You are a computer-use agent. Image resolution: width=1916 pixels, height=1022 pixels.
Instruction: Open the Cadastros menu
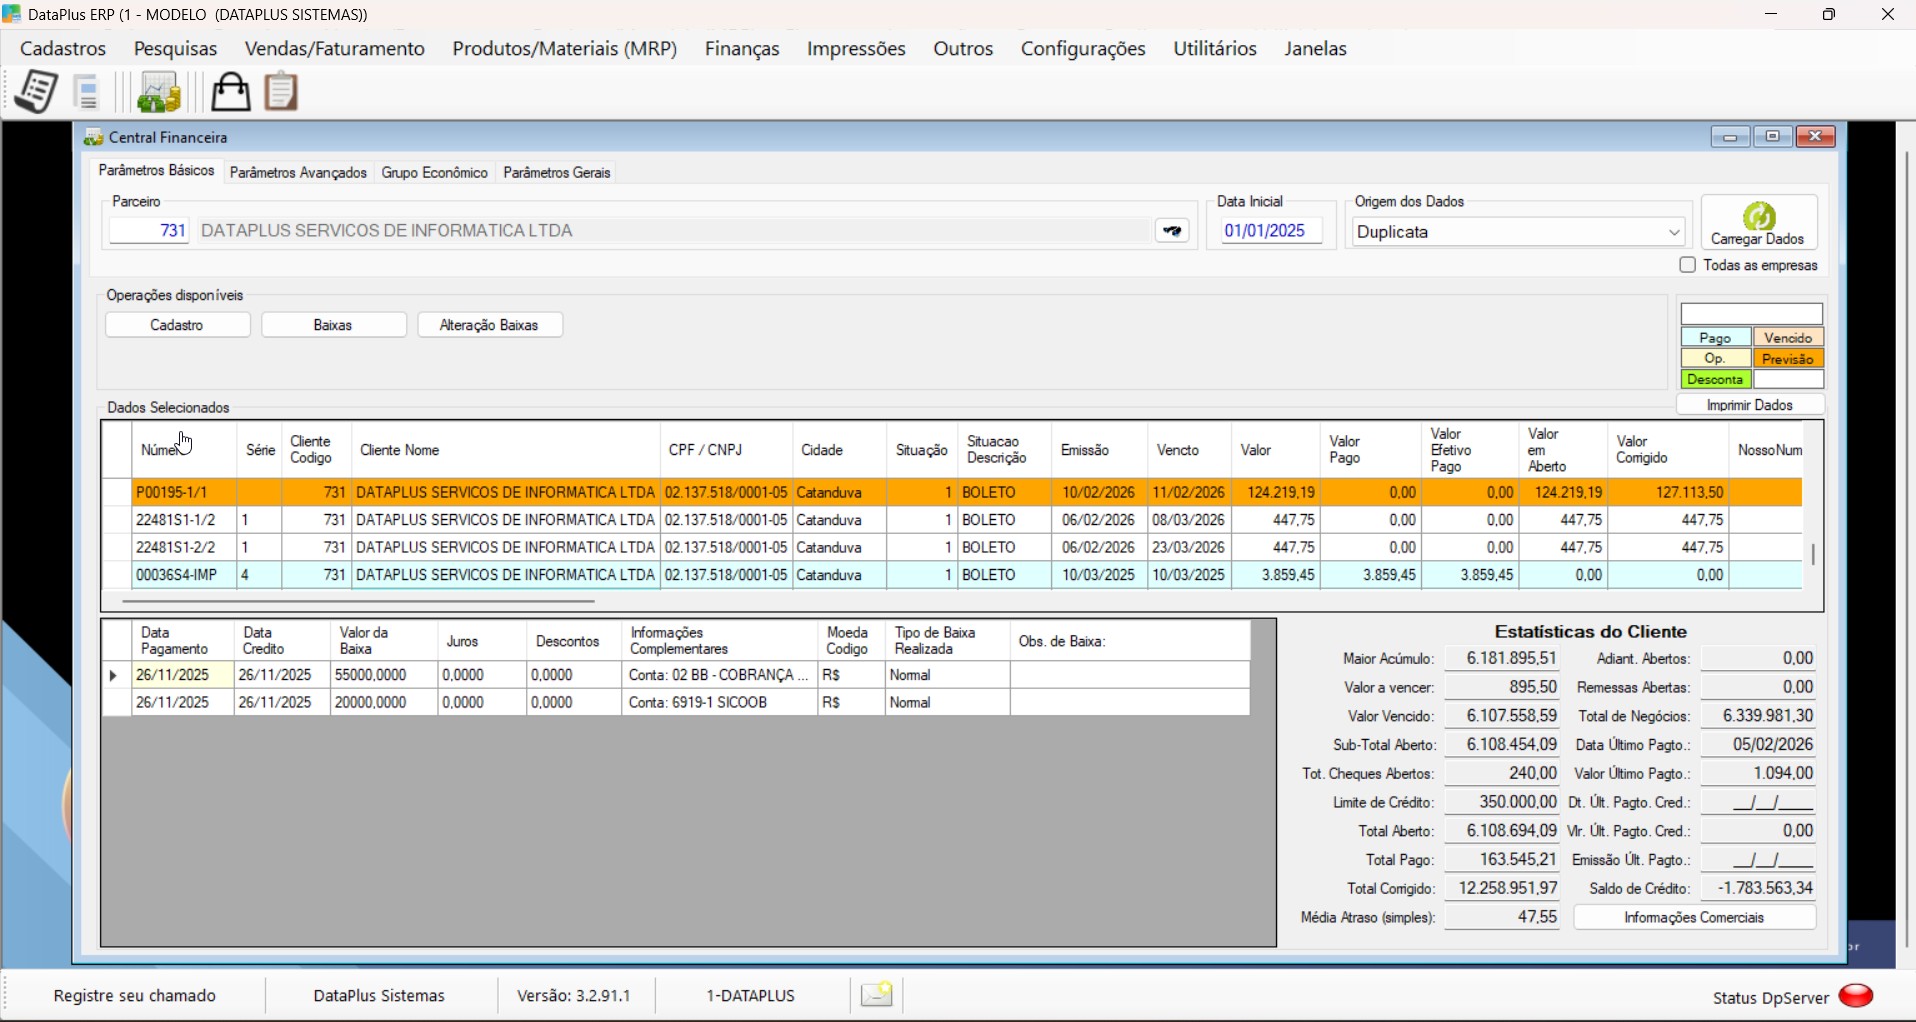tap(63, 49)
